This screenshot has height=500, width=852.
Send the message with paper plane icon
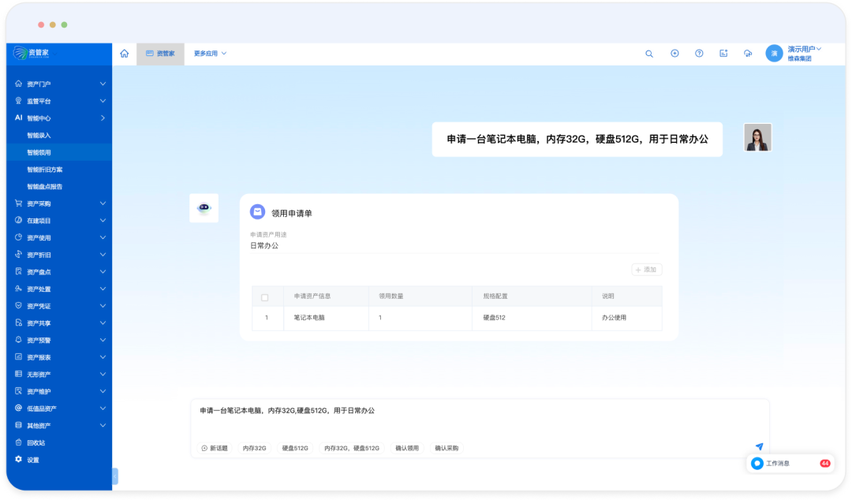point(759,446)
